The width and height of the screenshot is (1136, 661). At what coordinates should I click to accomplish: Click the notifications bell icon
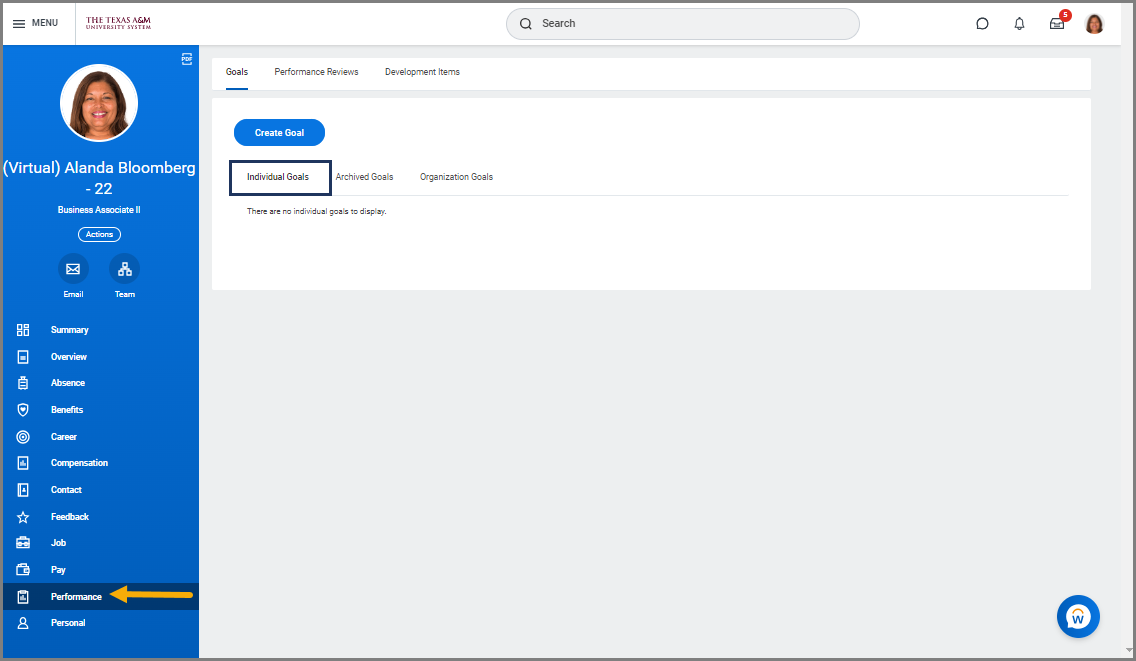[x=1019, y=24]
